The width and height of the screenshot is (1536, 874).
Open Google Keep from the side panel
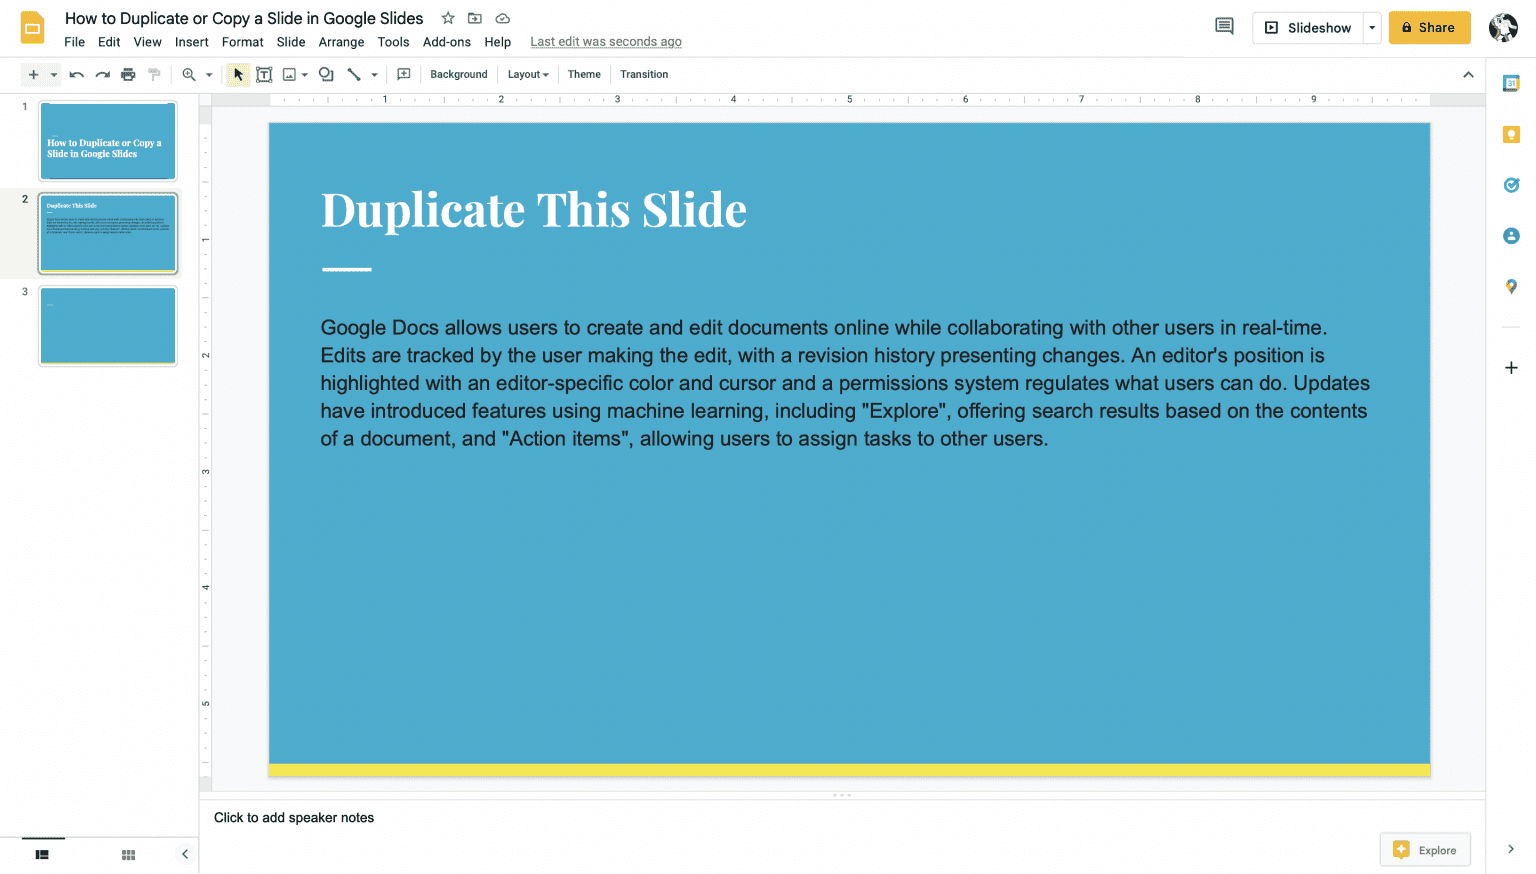click(x=1511, y=133)
